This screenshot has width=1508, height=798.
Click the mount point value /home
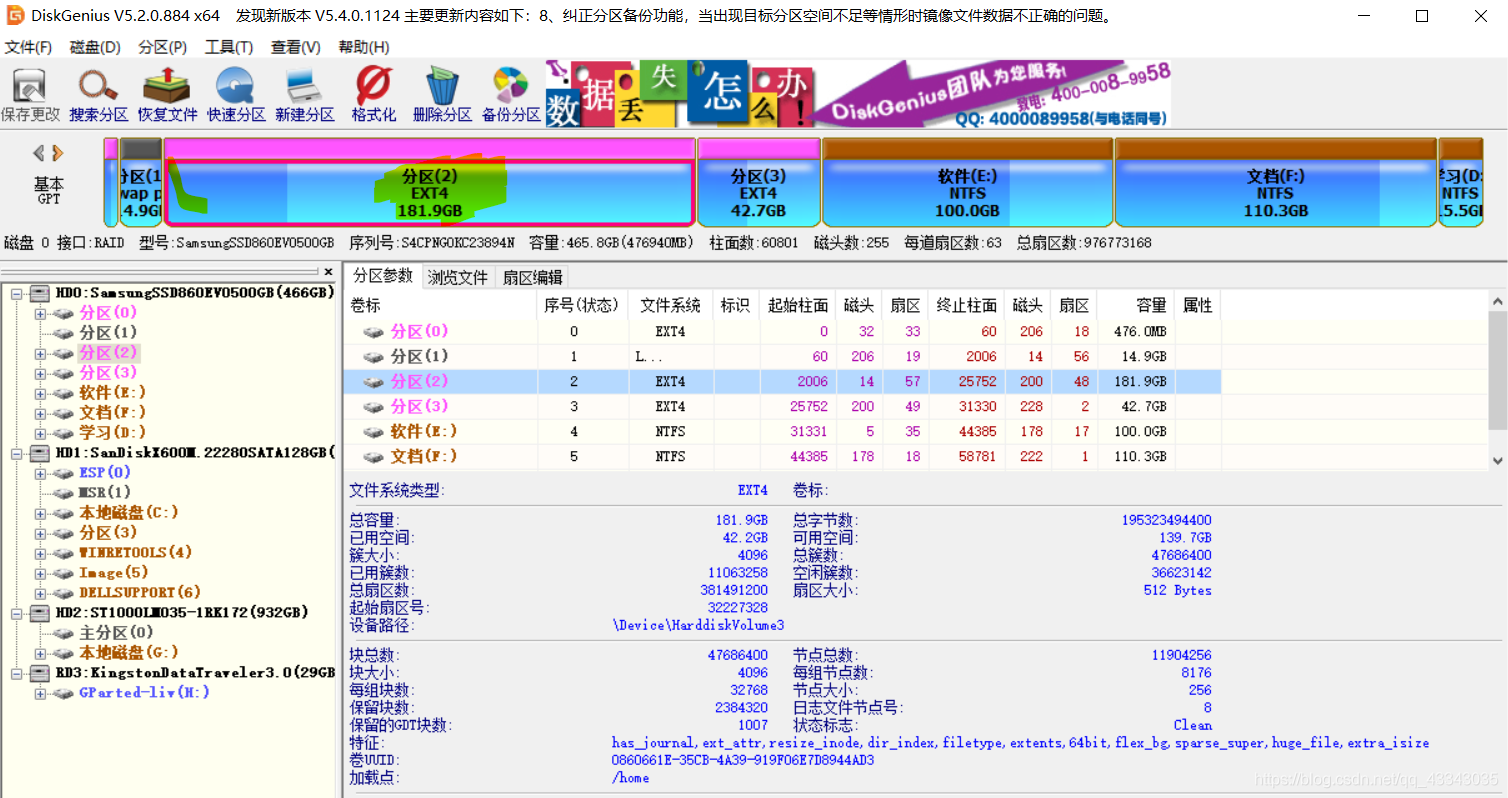pyautogui.click(x=631, y=778)
